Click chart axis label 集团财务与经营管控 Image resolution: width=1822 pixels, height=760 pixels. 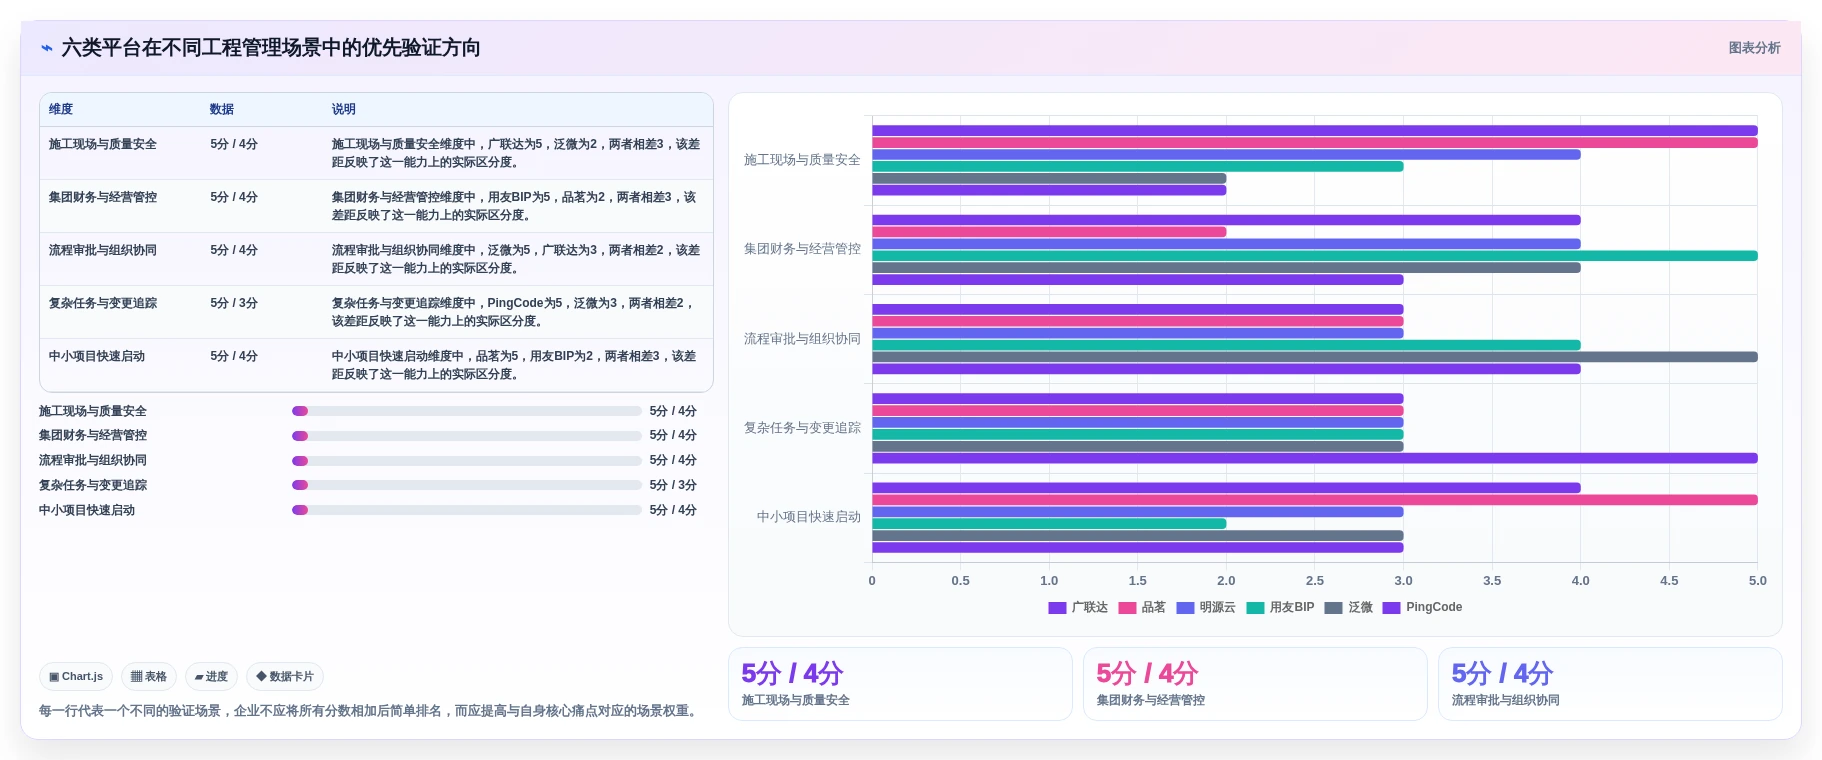pyautogui.click(x=802, y=249)
